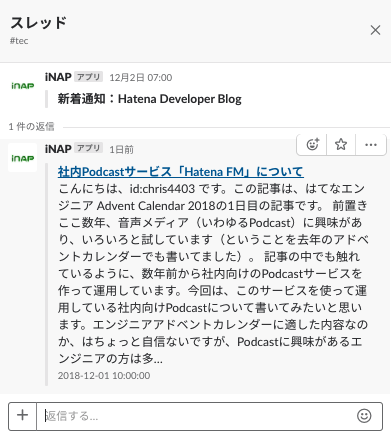This screenshot has height=437, width=391.
Task: Click the iNAP avatar on the first message
Action: click(22, 86)
